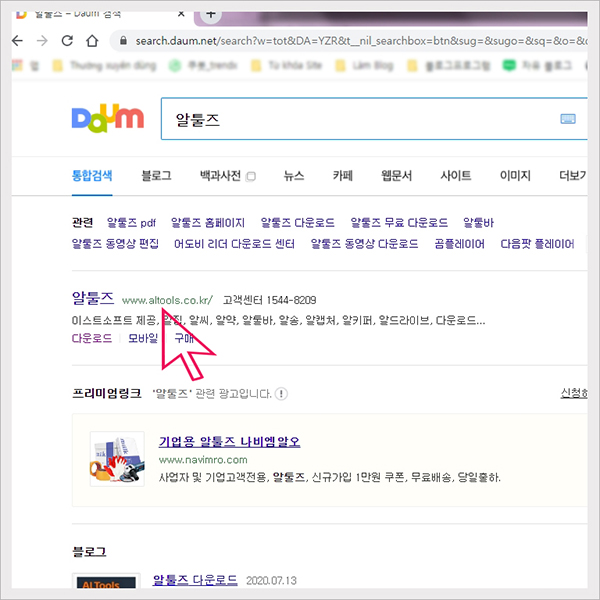Screen dimensions: 600x600
Task: Open the 알툴즈 site result title
Action: pos(93,298)
